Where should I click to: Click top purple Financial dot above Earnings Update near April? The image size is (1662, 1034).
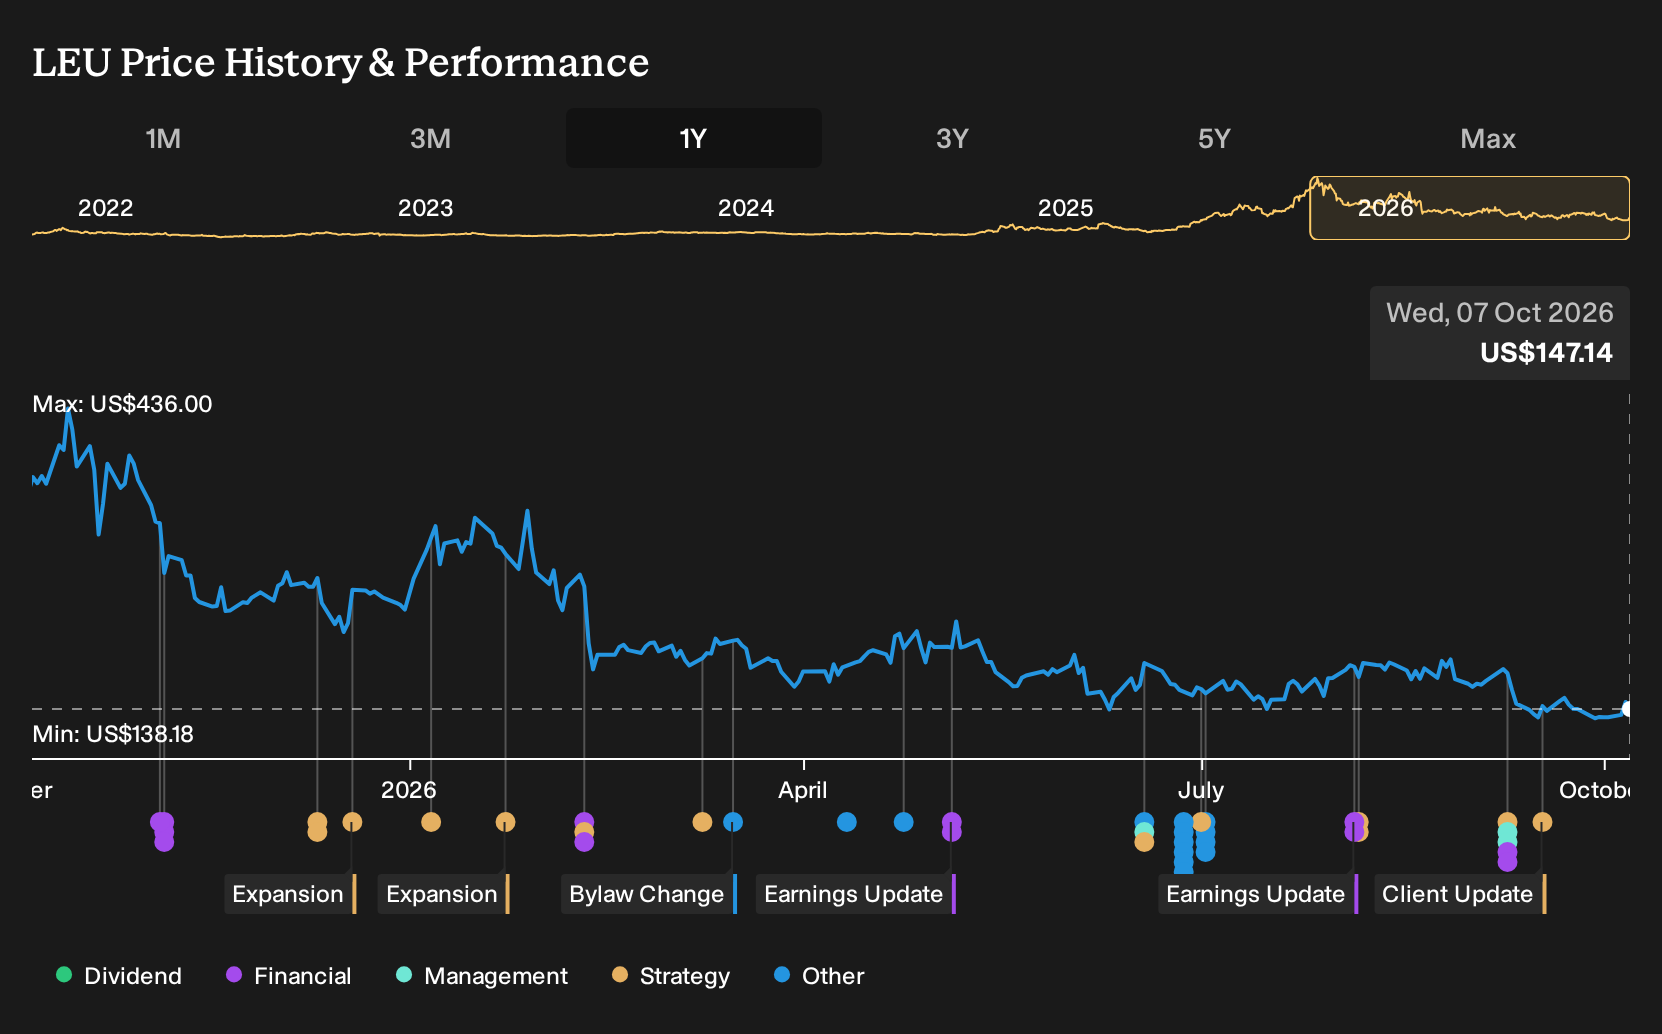952,822
